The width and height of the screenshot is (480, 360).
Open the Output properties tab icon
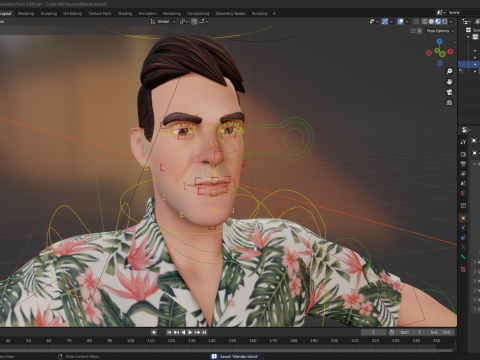pos(463,164)
